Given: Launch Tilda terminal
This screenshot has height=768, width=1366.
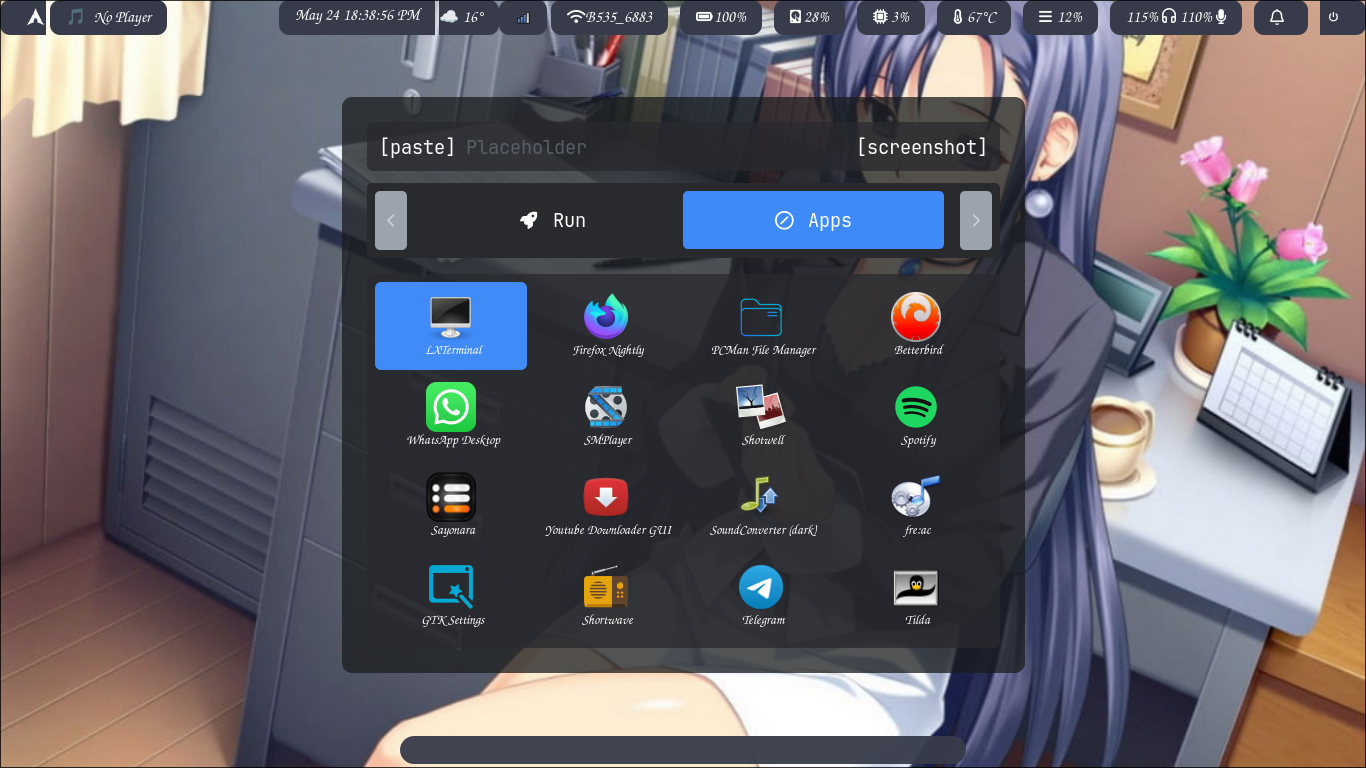Looking at the screenshot, I should tap(918, 596).
